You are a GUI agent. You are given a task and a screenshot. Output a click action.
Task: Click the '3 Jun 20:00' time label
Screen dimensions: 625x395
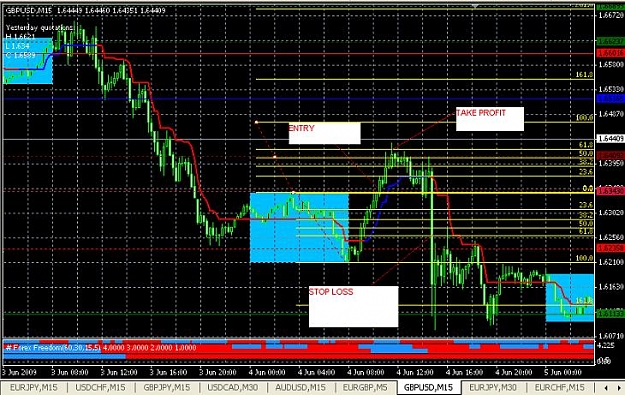[218, 373]
